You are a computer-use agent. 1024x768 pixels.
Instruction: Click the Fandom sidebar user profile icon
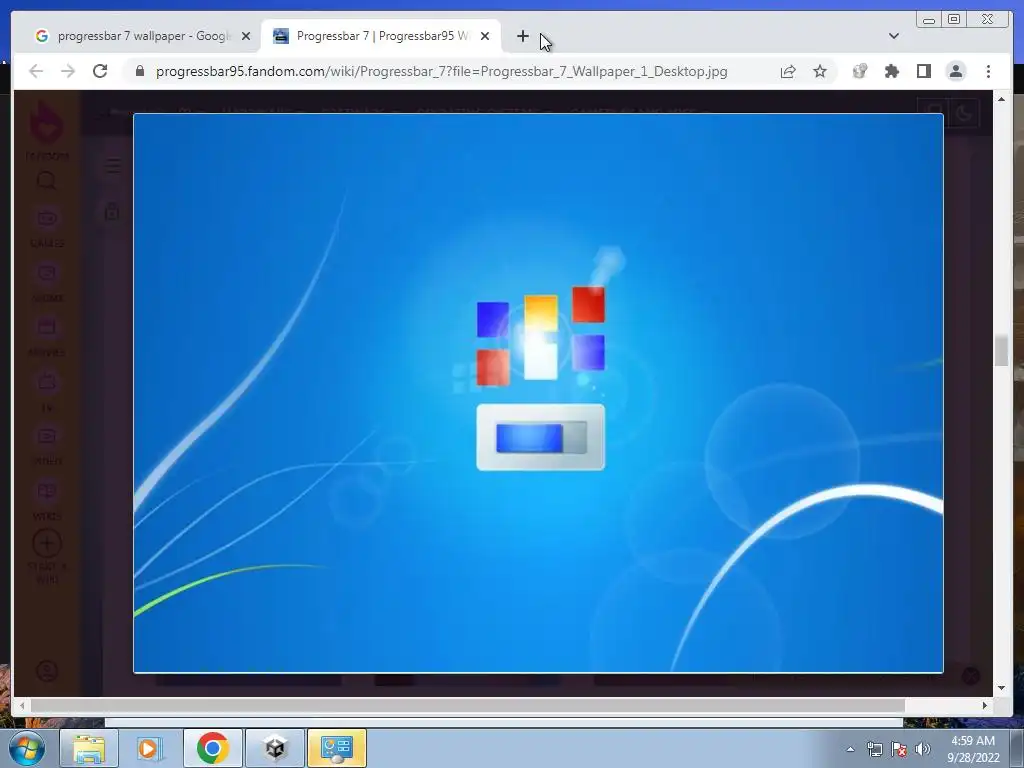pyautogui.click(x=46, y=671)
